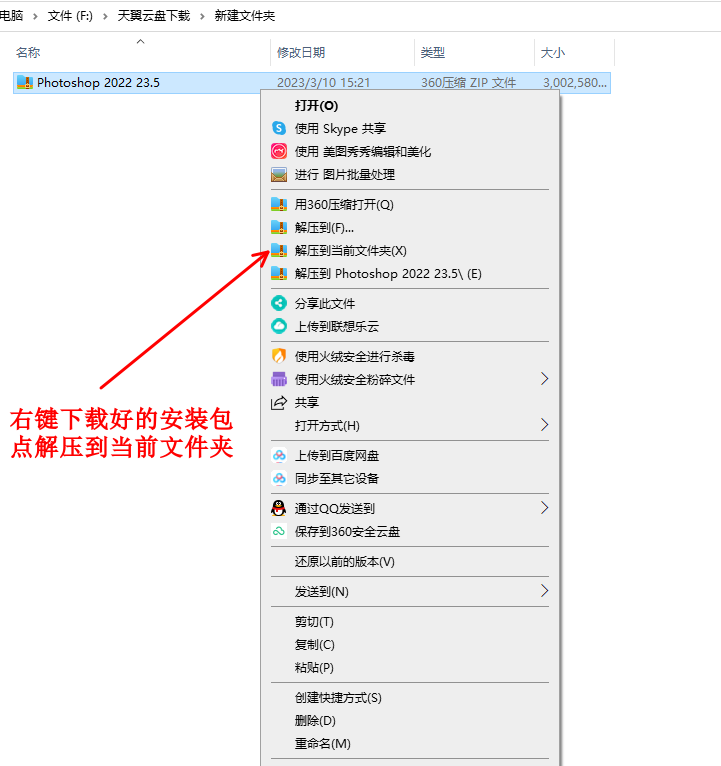The image size is (721, 766).
Task: Expand the Huorong file shredder submenu arrow
Action: [x=544, y=379]
